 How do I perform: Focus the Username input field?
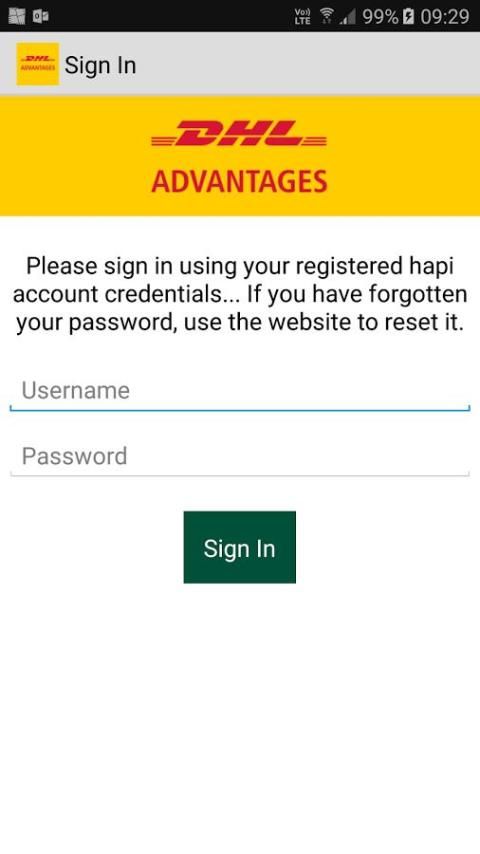(x=240, y=391)
